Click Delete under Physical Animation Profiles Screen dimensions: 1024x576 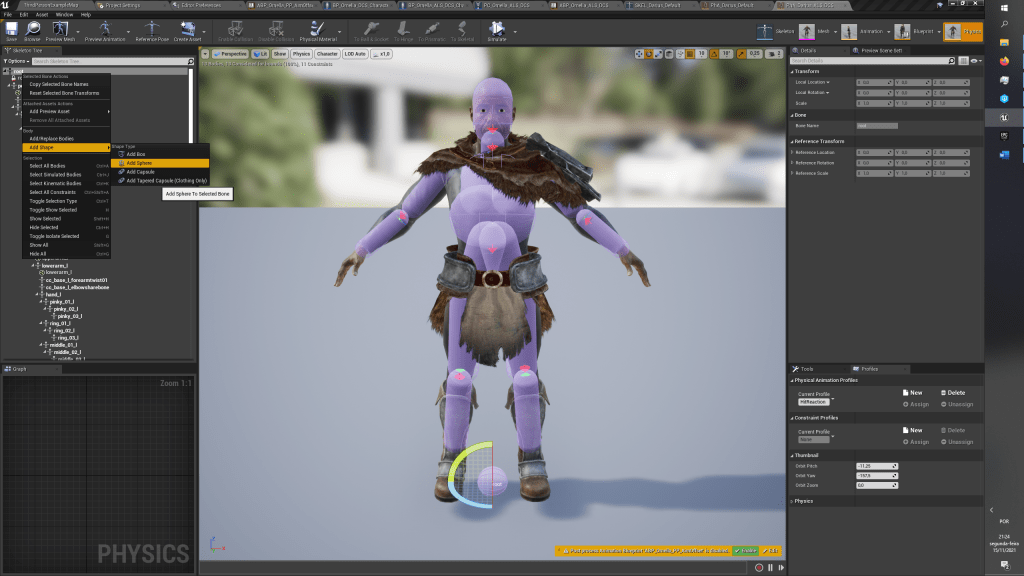(951, 393)
